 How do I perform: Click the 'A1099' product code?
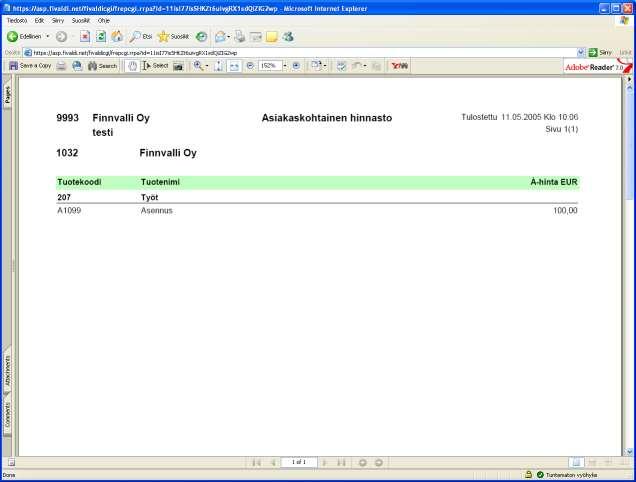click(69, 211)
